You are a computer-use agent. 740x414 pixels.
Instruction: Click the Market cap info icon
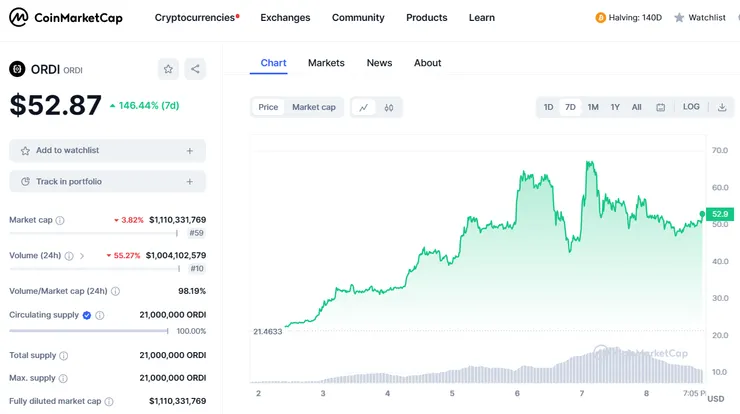(x=60, y=220)
